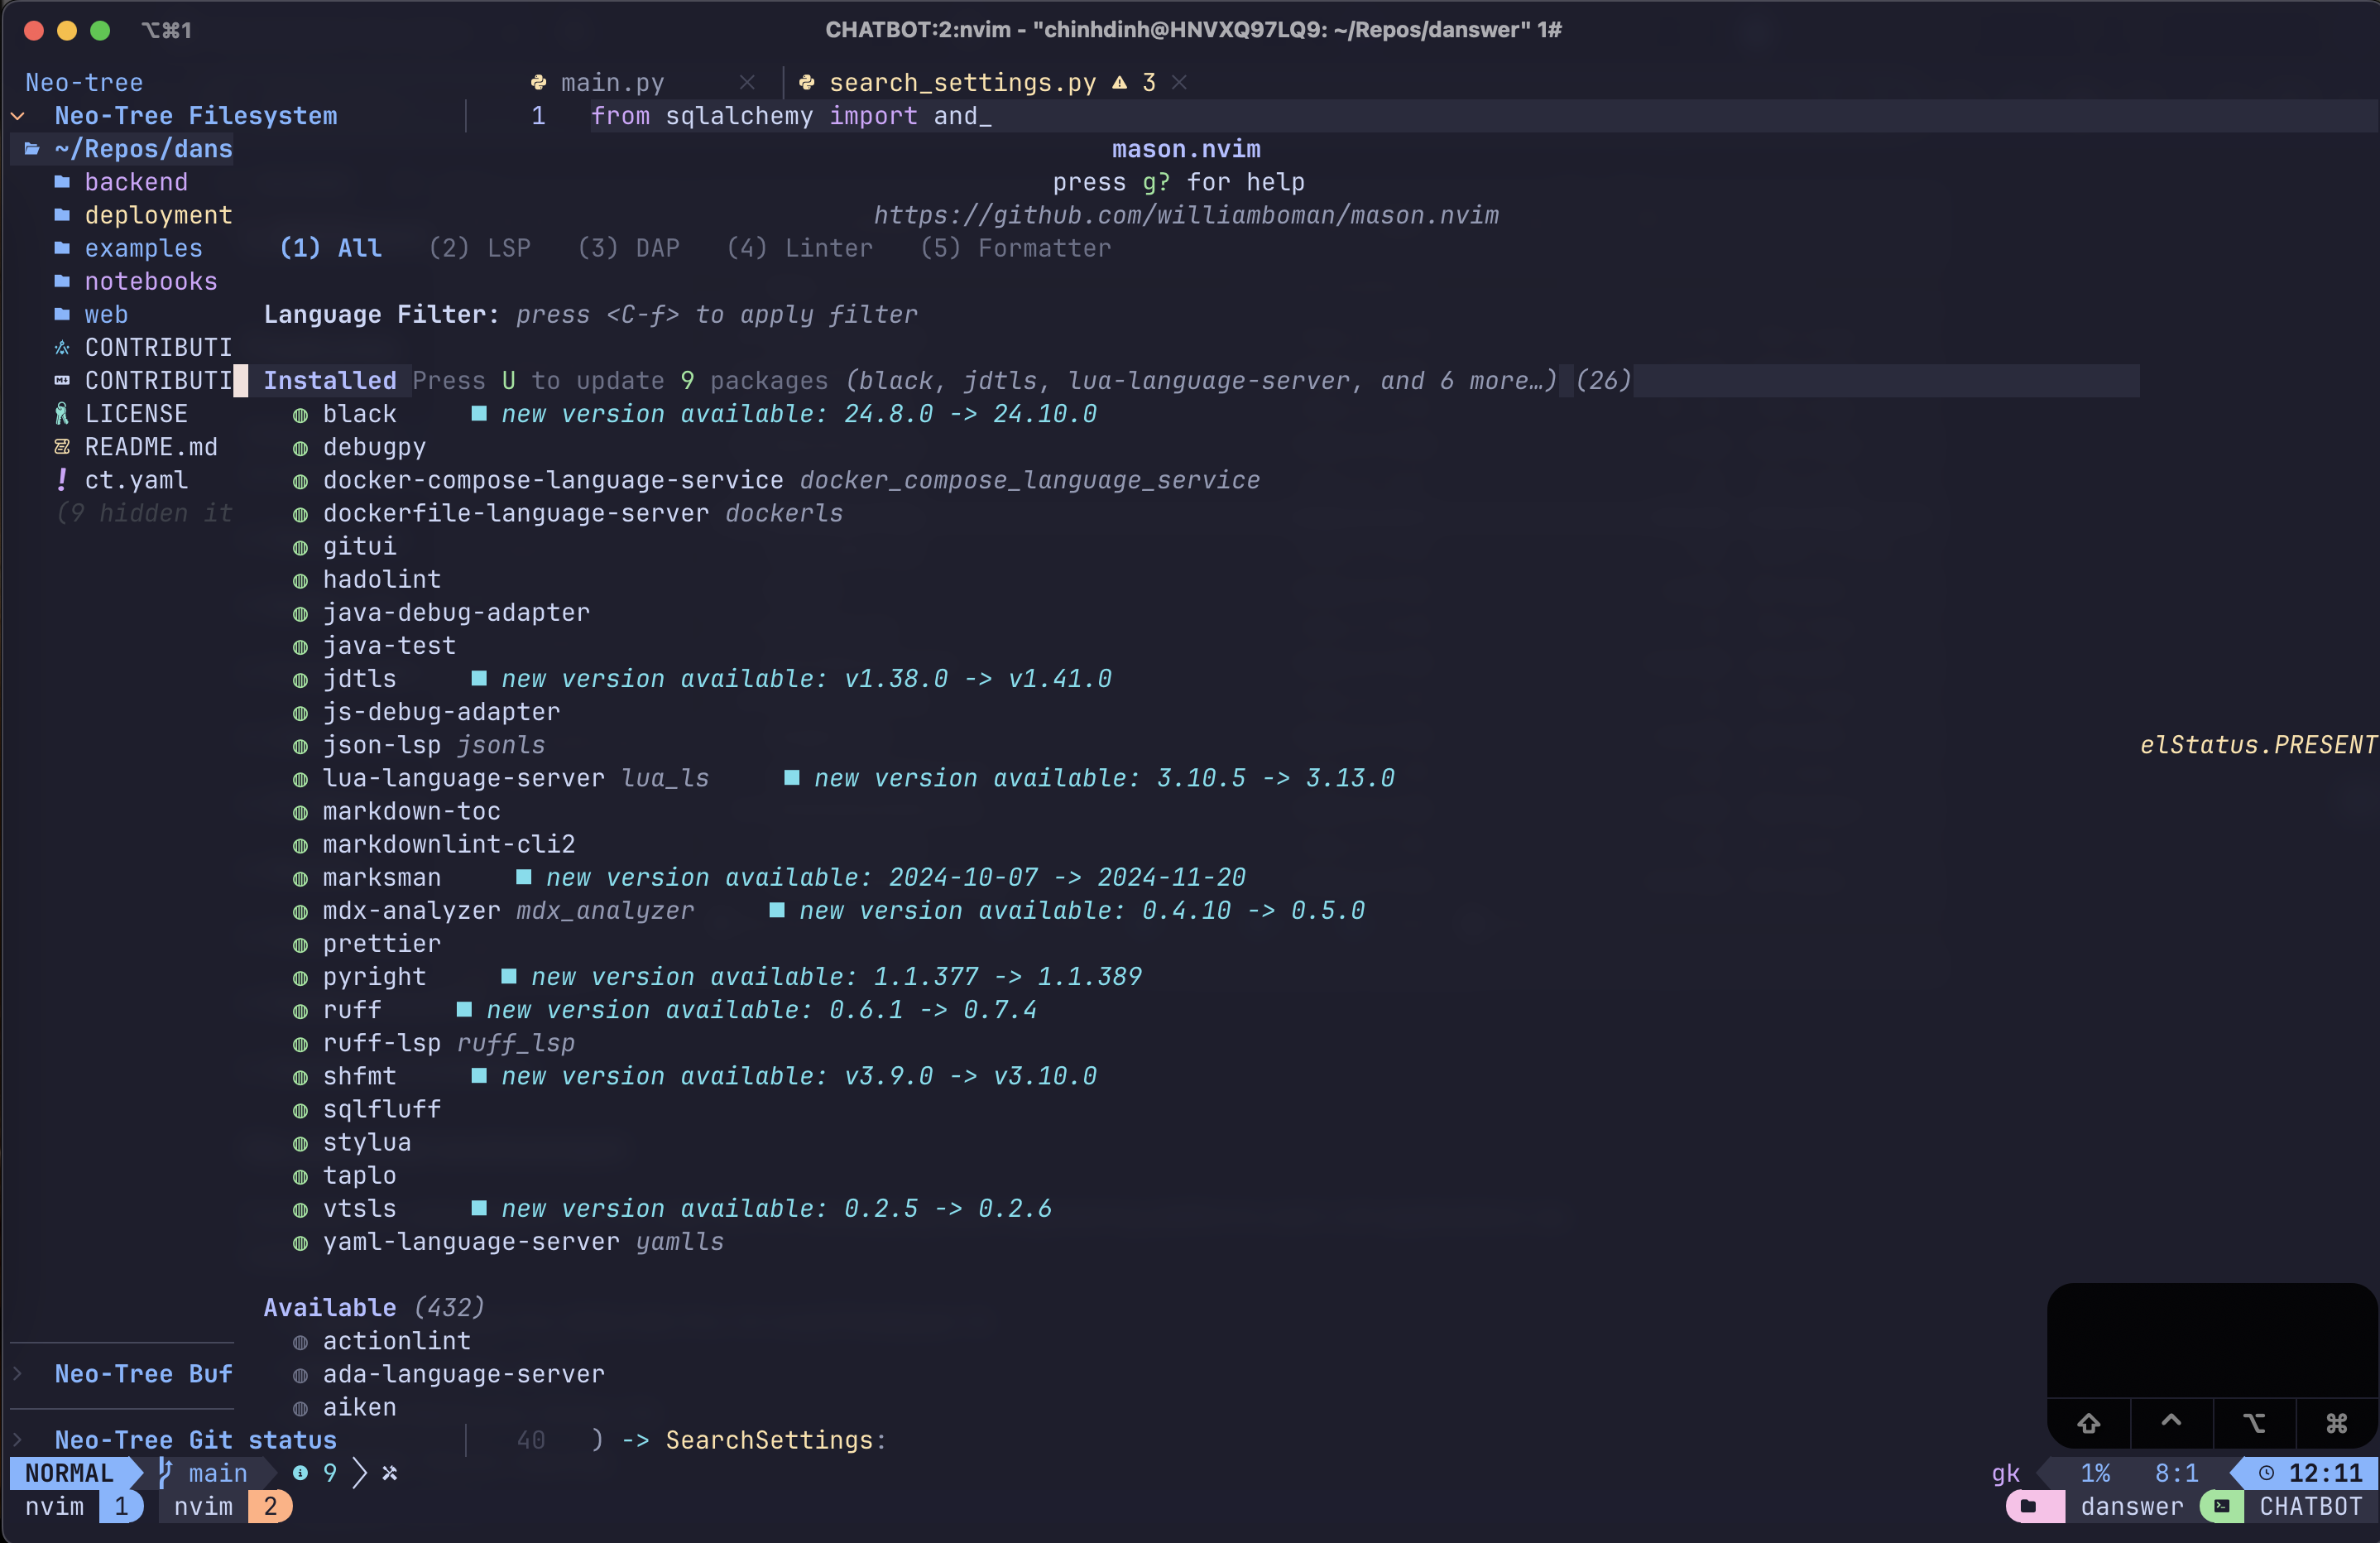
Task: Click the git branch icon in the statusline
Action: tap(166, 1473)
